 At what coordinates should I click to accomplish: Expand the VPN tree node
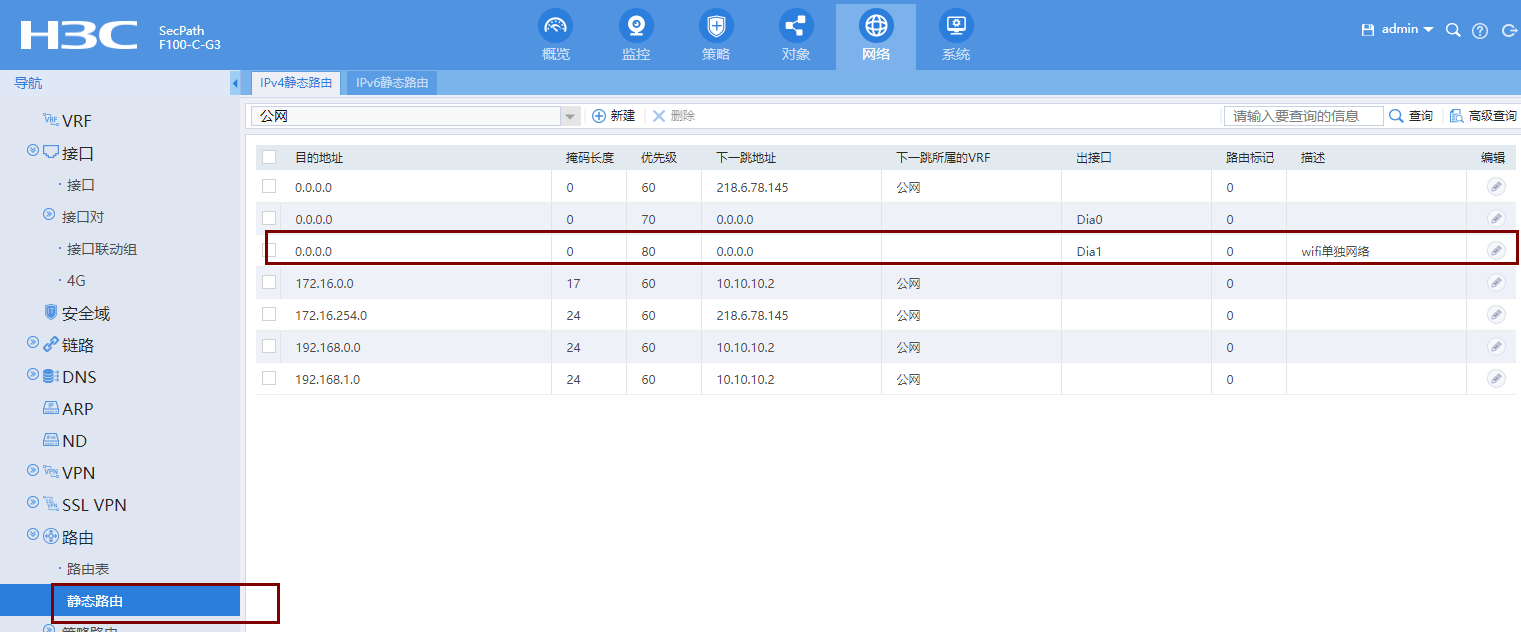pos(32,472)
